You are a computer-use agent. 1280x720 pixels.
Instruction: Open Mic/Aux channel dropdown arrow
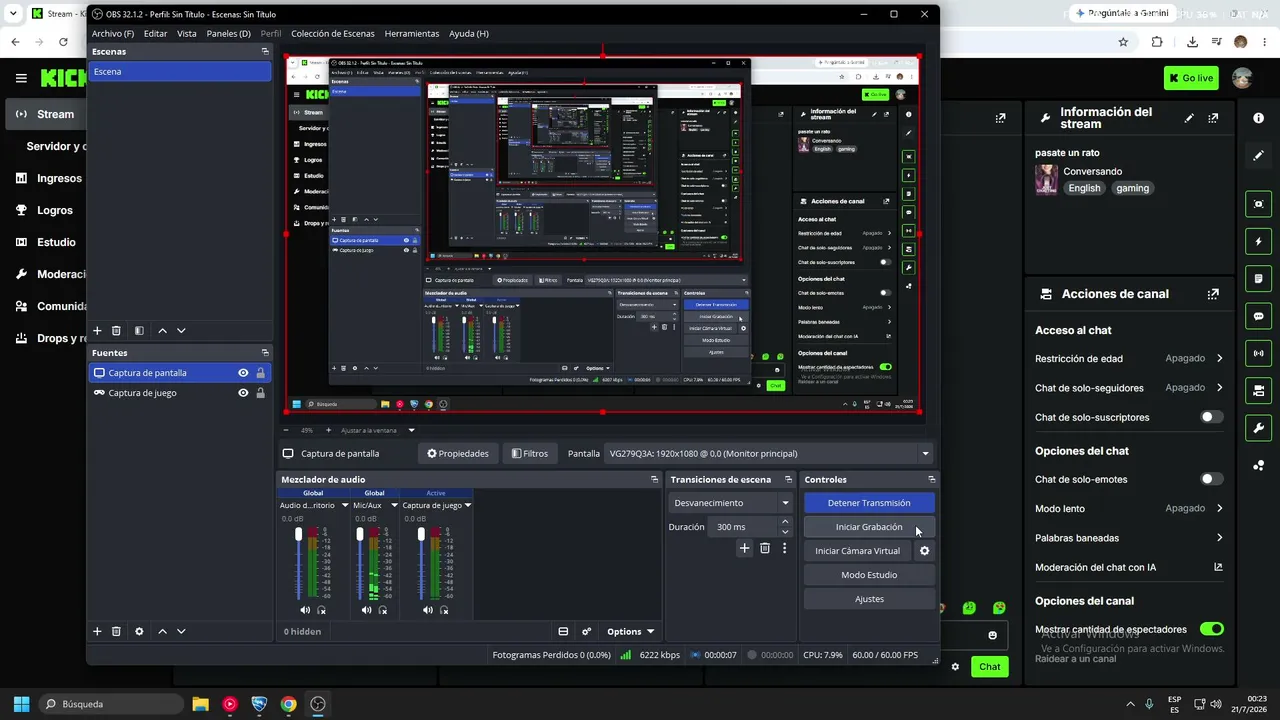394,505
